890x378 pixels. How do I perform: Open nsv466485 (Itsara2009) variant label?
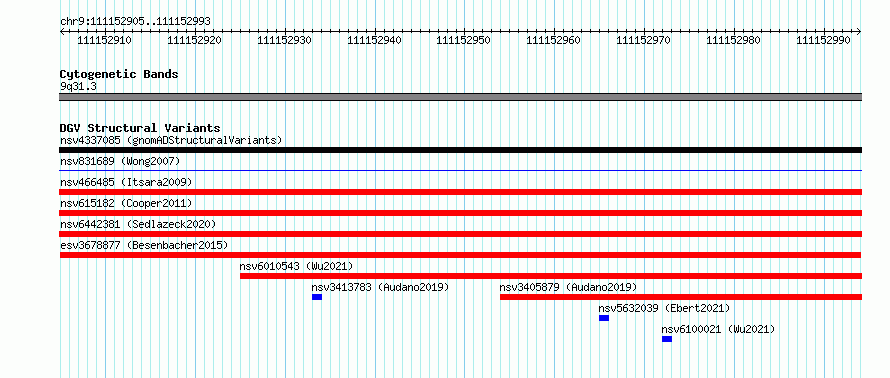point(126,182)
